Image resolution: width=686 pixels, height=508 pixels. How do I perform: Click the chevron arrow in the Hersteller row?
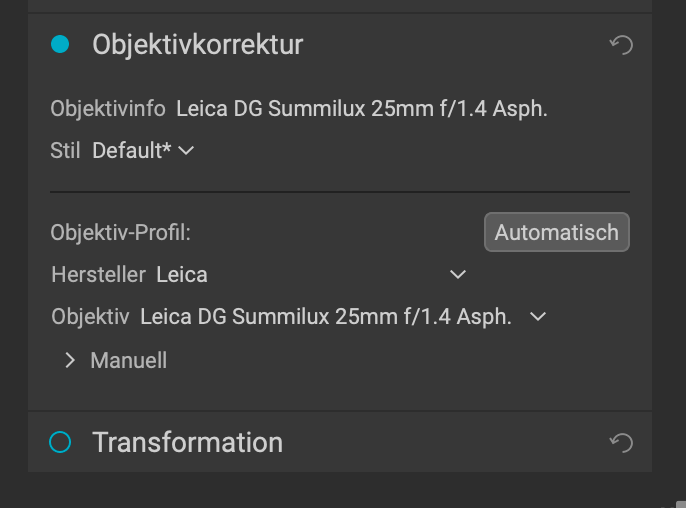458,275
